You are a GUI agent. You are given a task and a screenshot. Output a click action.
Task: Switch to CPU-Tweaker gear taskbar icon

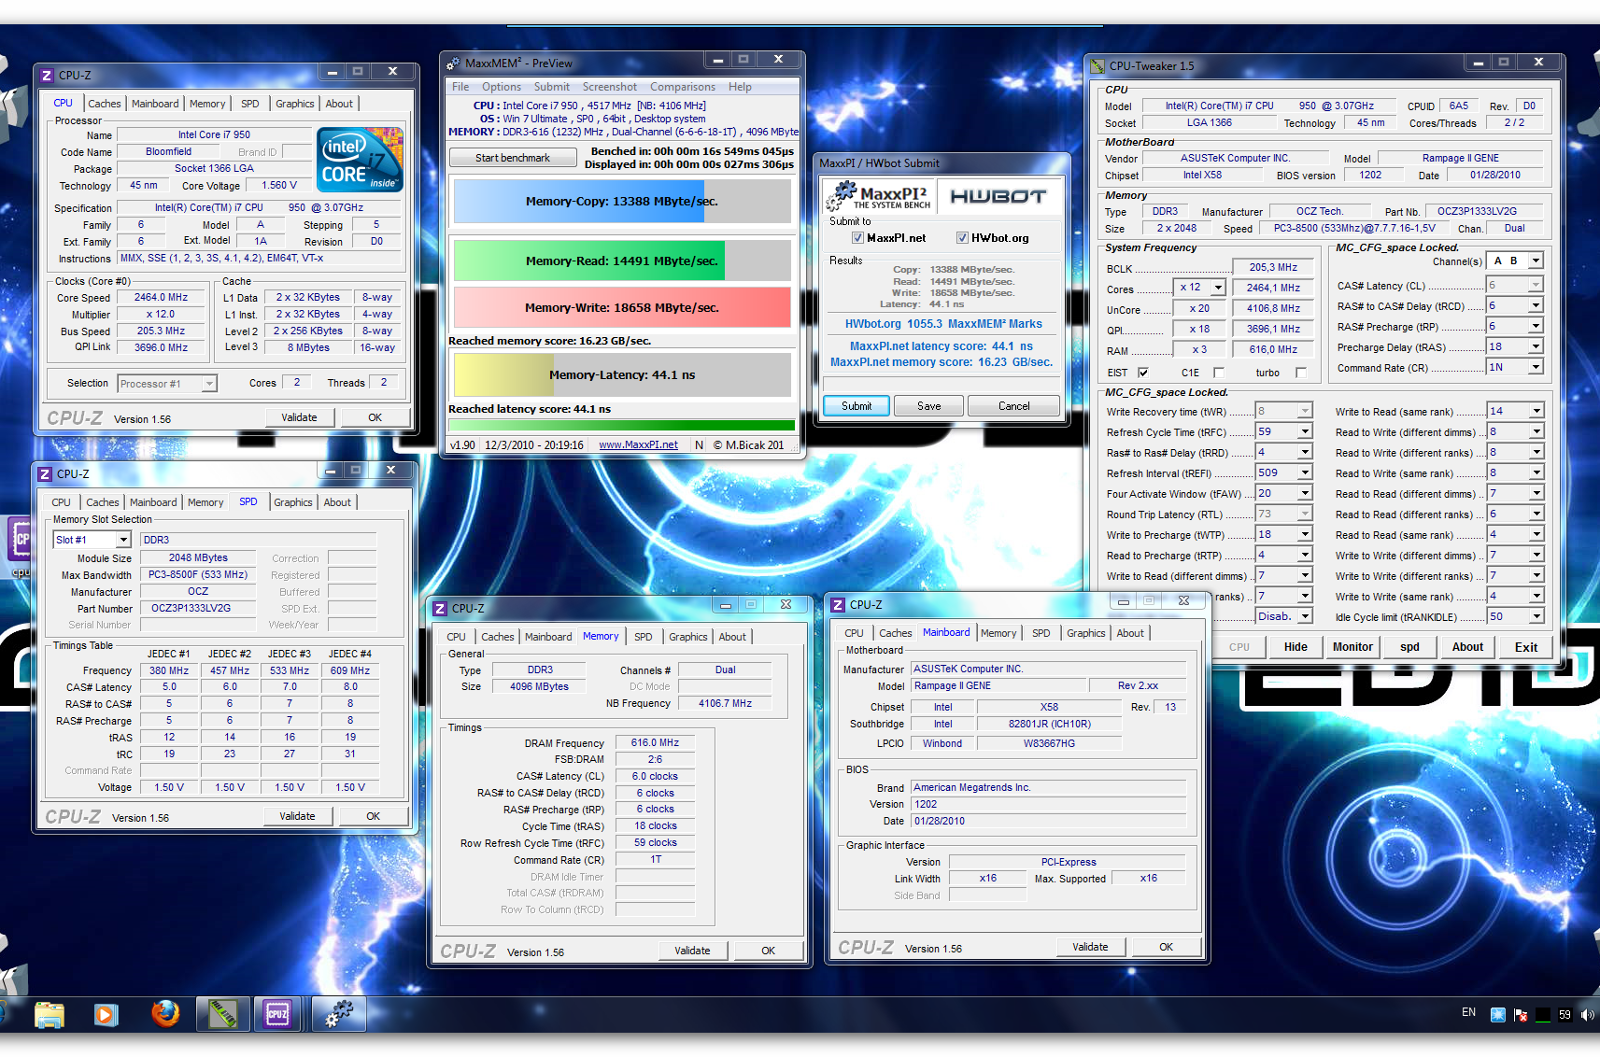coord(339,1014)
